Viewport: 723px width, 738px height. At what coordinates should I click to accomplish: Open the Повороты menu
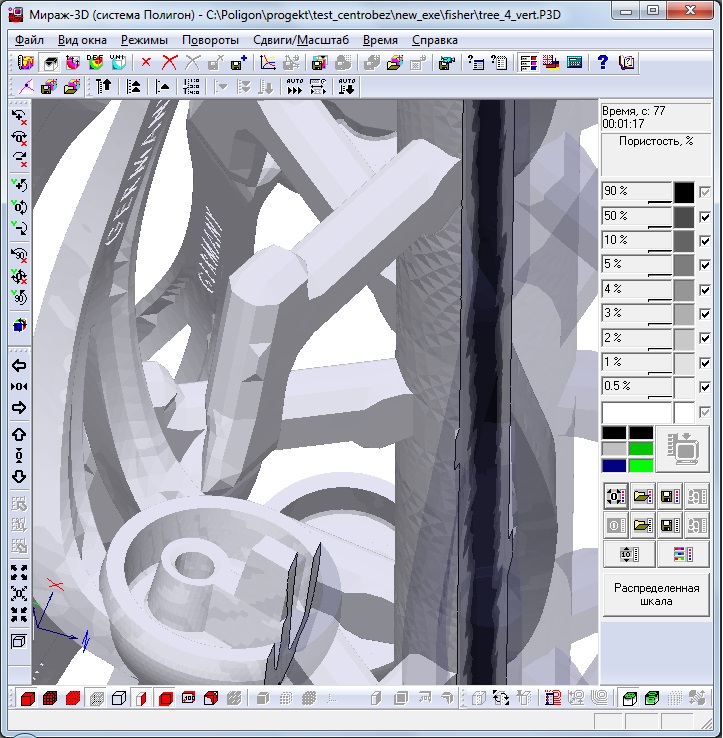click(209, 40)
